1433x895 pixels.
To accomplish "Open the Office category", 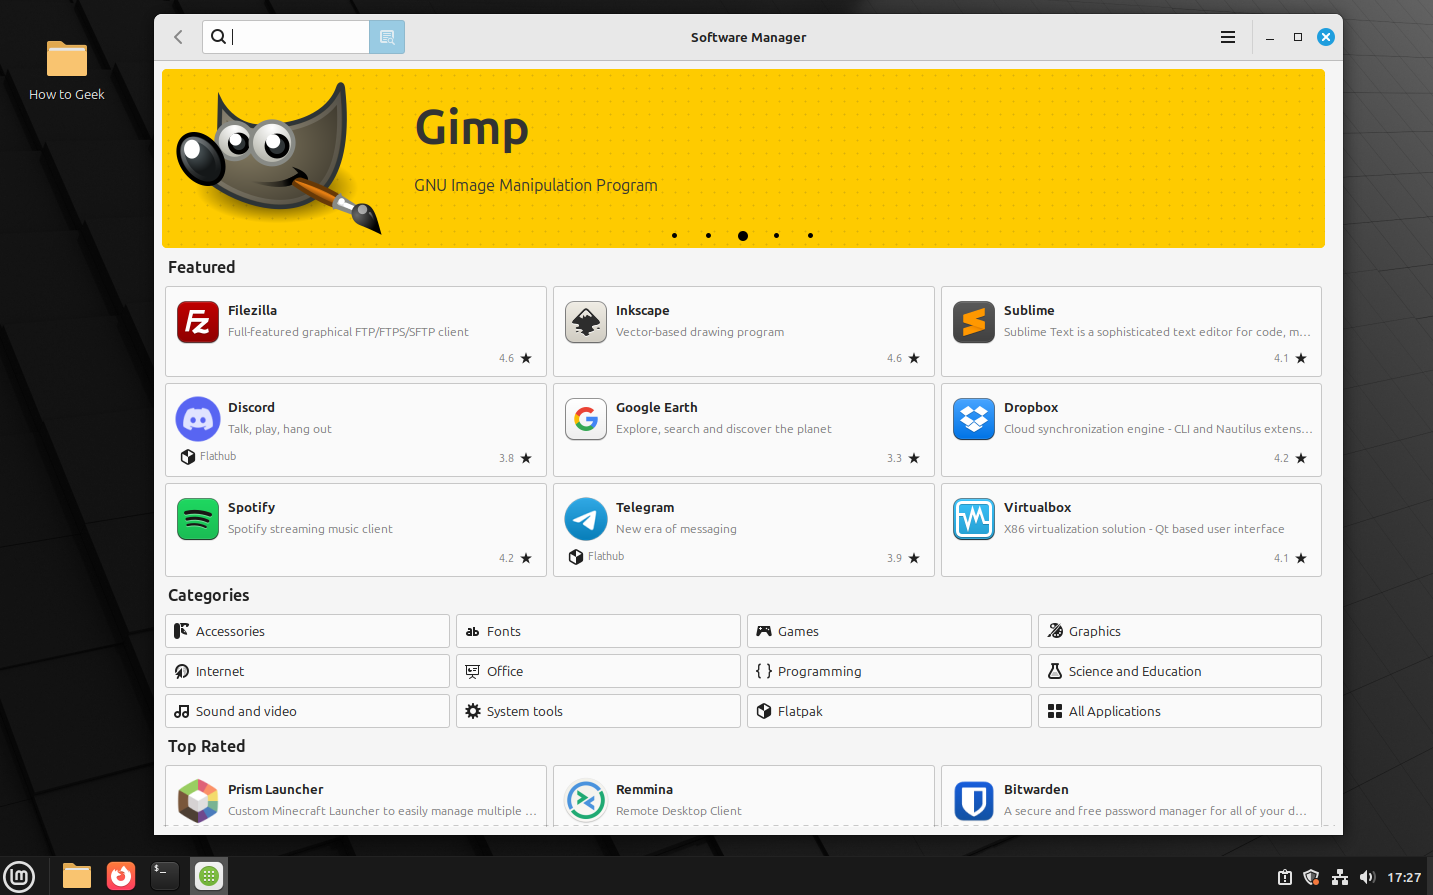I will point(598,671).
